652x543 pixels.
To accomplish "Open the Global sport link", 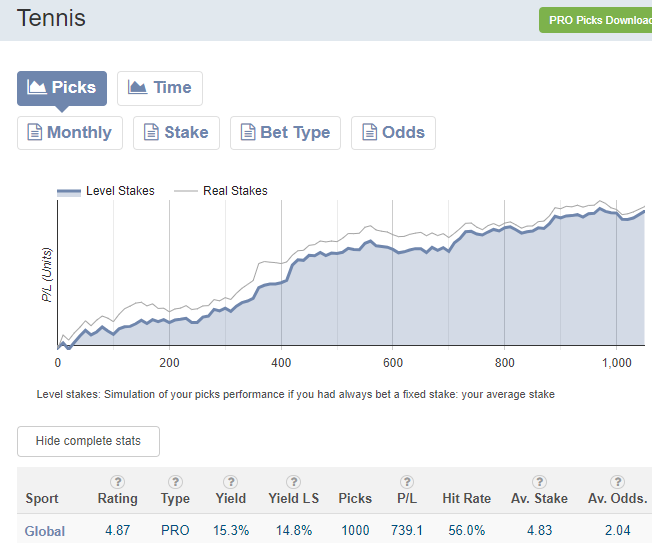I will pos(44,531).
